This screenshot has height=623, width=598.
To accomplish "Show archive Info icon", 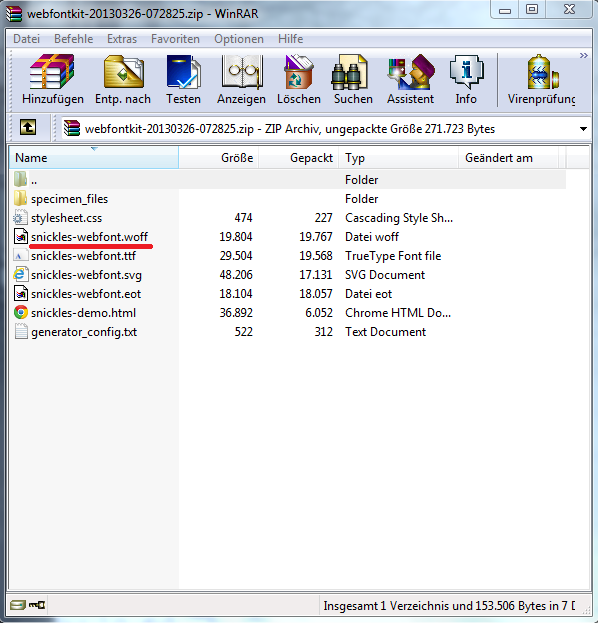I will (x=466, y=72).
